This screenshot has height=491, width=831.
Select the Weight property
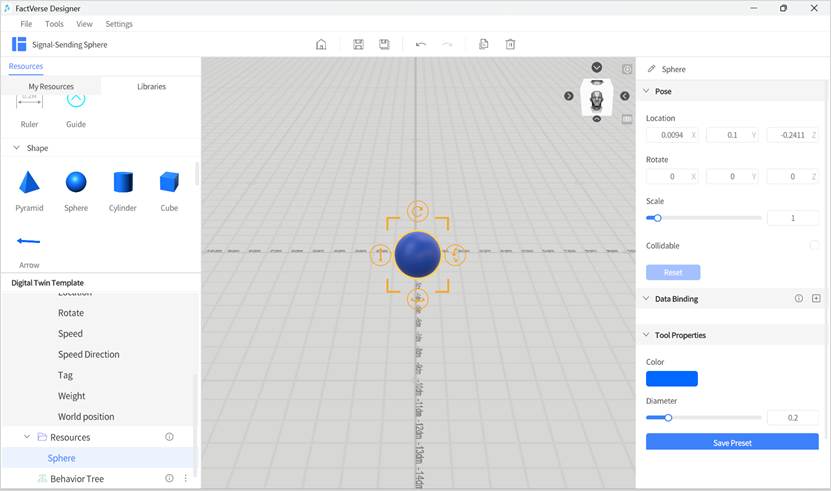click(72, 396)
